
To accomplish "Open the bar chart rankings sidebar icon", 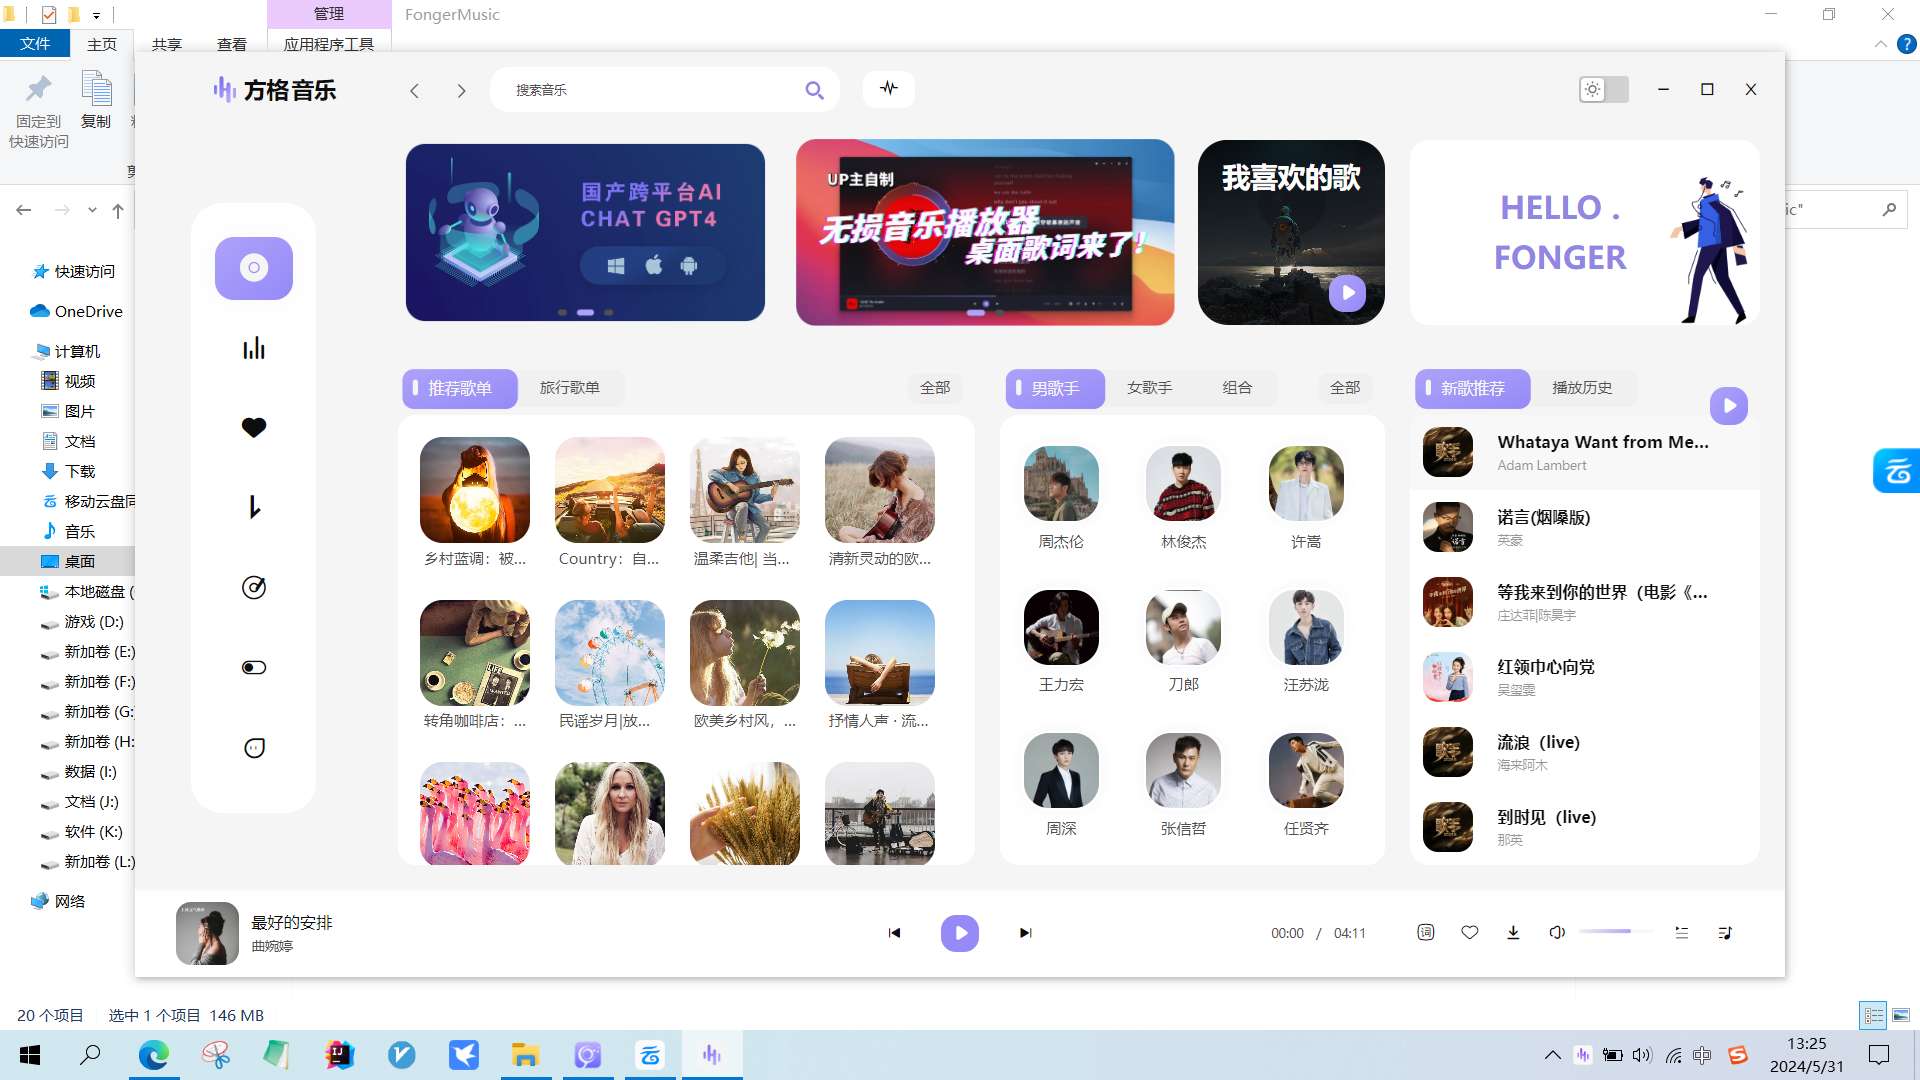I will coord(254,348).
